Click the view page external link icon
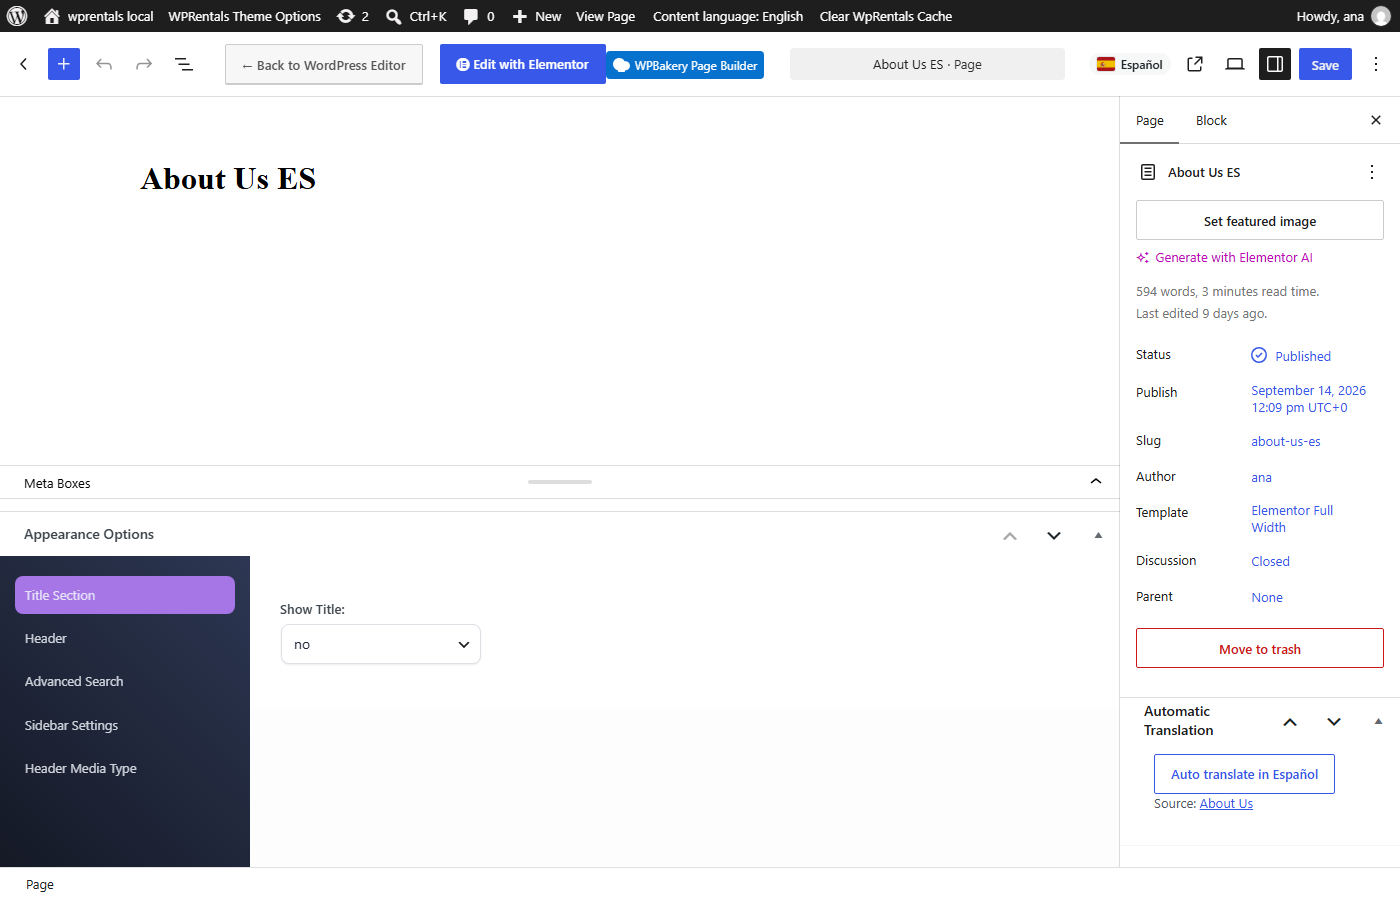 (x=1195, y=64)
